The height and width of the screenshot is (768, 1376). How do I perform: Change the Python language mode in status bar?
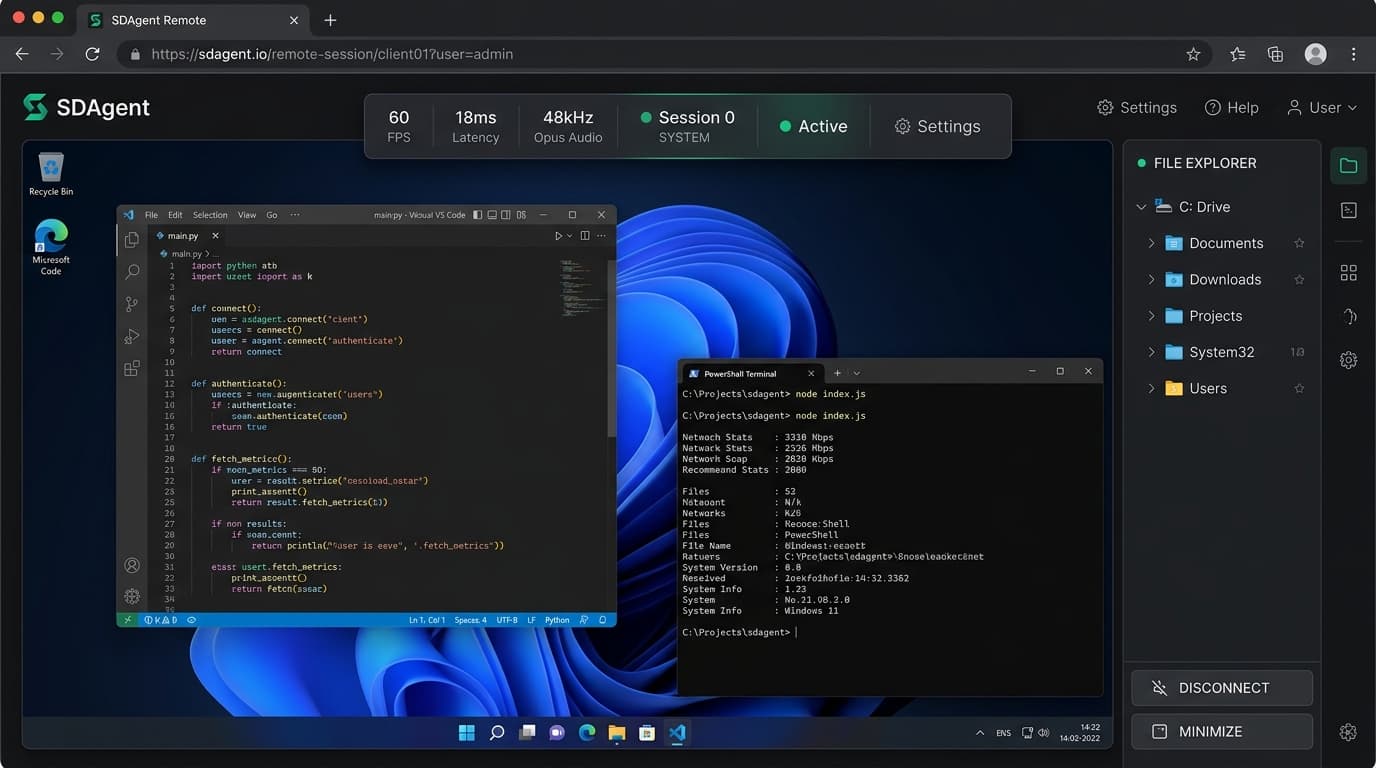coord(557,620)
